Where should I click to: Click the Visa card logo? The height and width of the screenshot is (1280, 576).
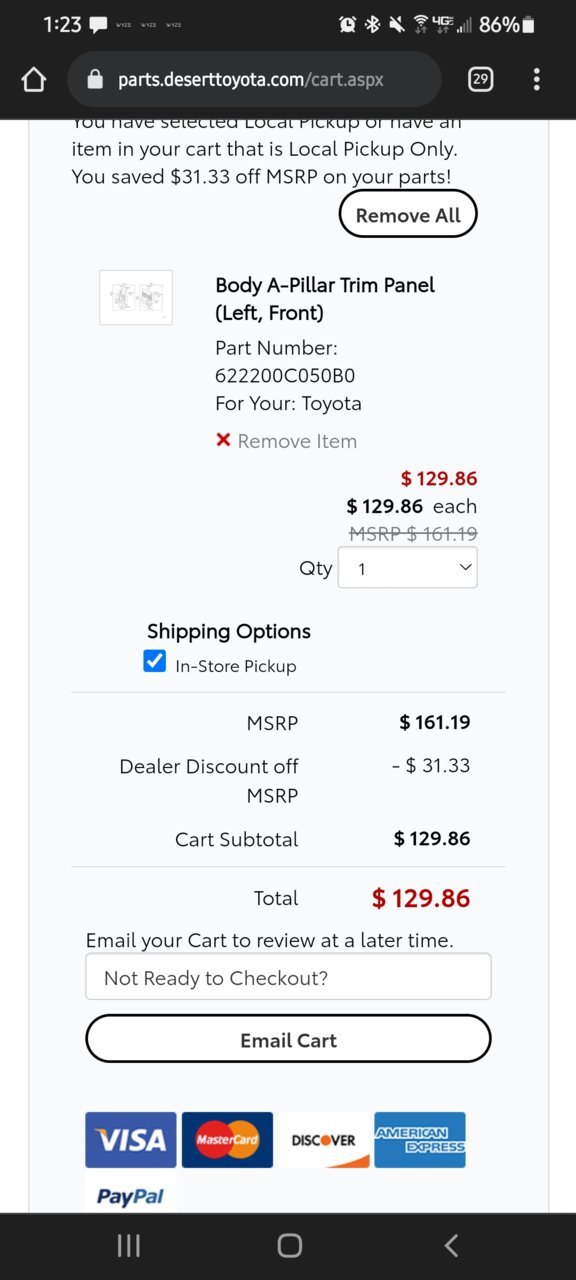[x=131, y=1140]
